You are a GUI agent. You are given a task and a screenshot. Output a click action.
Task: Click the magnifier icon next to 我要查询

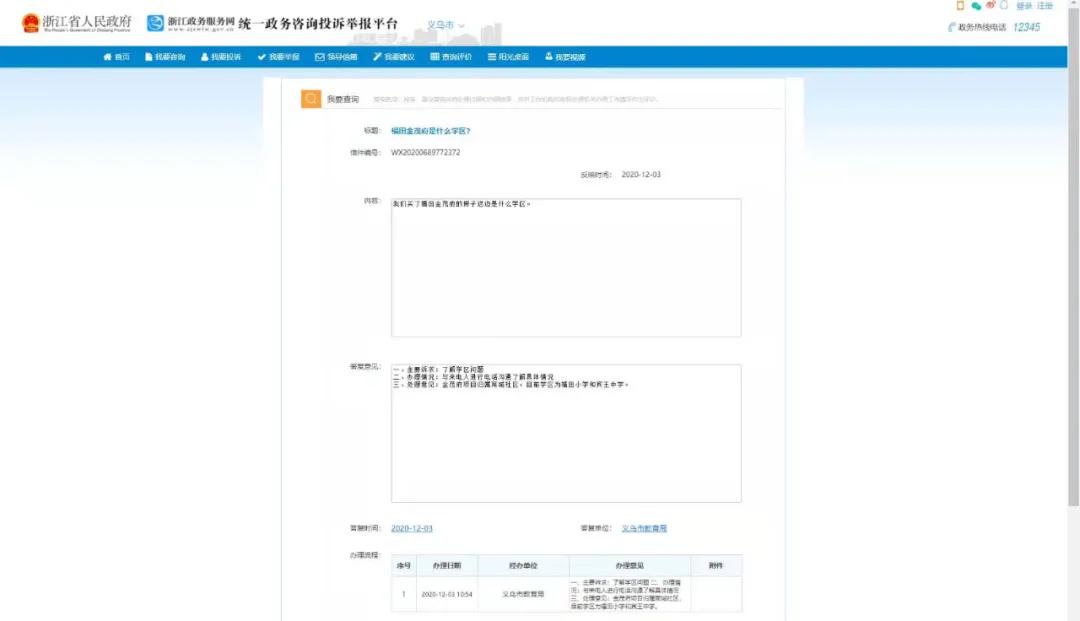tap(310, 99)
